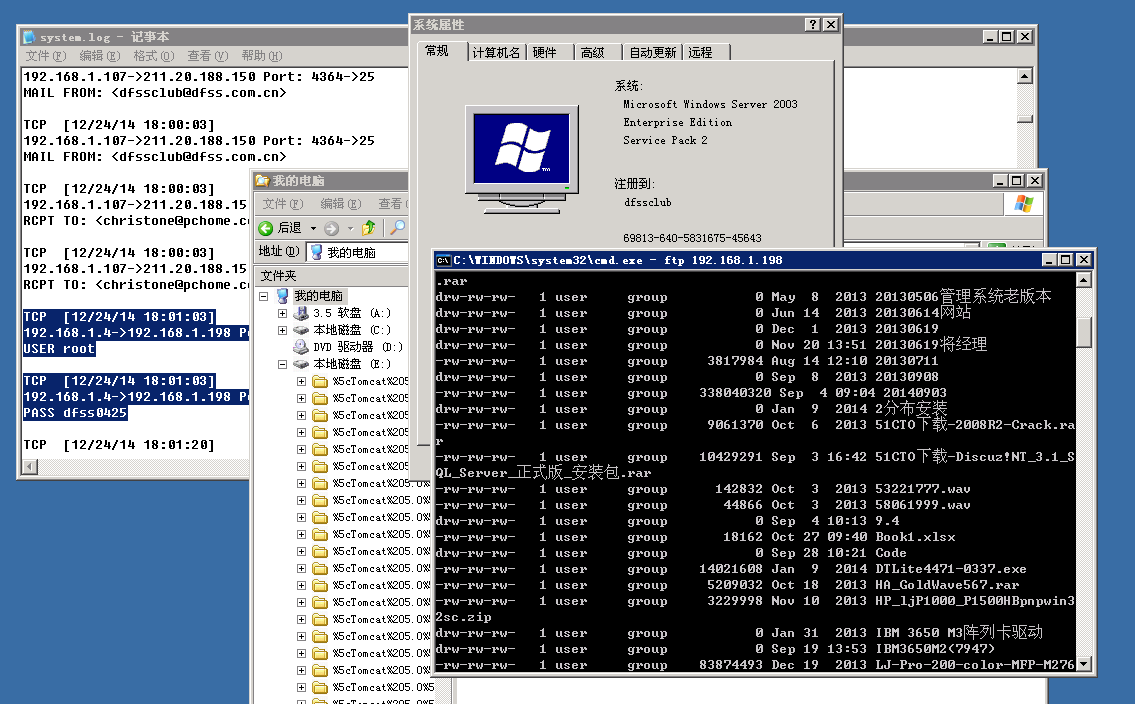1135x704 pixels.
Task: Select the 我的电脑 computer icon in tree
Action: tap(282, 296)
